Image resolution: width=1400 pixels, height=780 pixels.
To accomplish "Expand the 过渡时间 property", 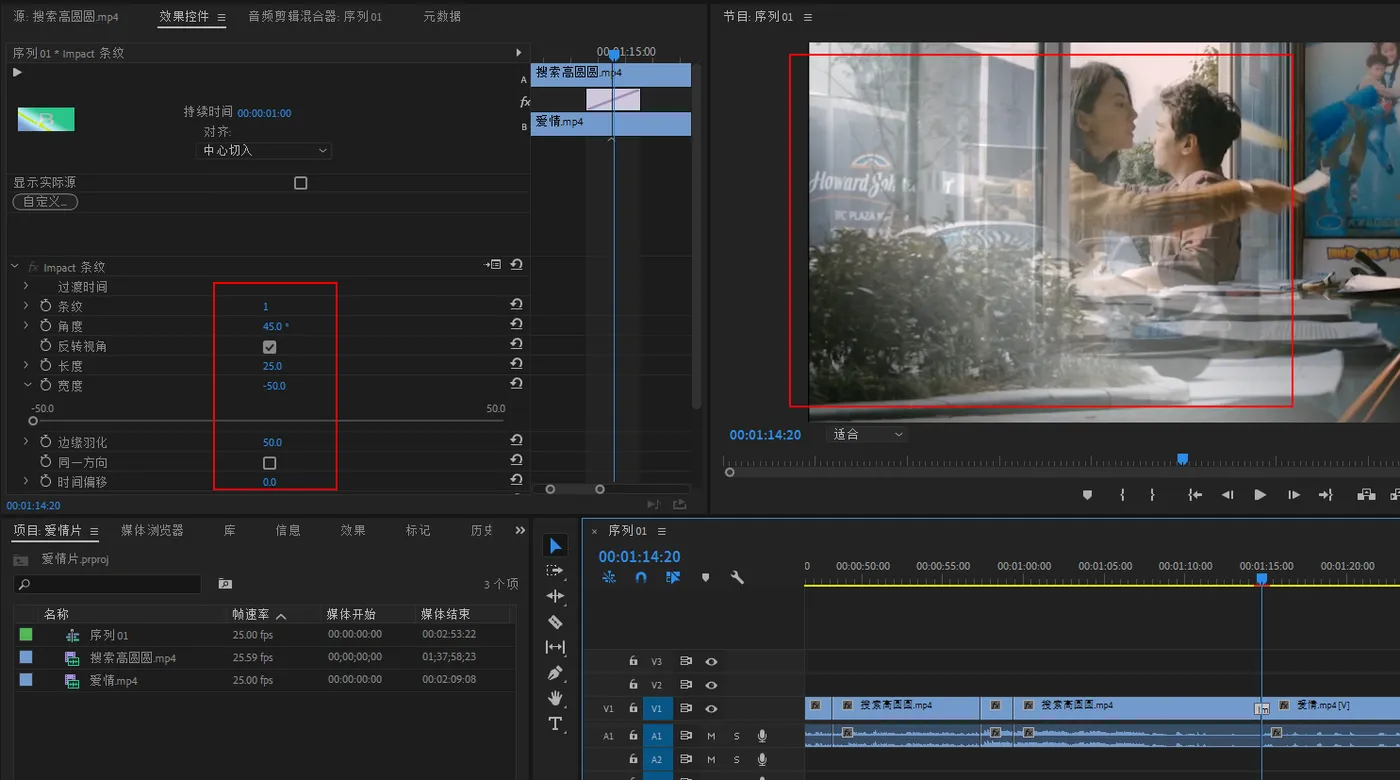I will tap(26, 286).
